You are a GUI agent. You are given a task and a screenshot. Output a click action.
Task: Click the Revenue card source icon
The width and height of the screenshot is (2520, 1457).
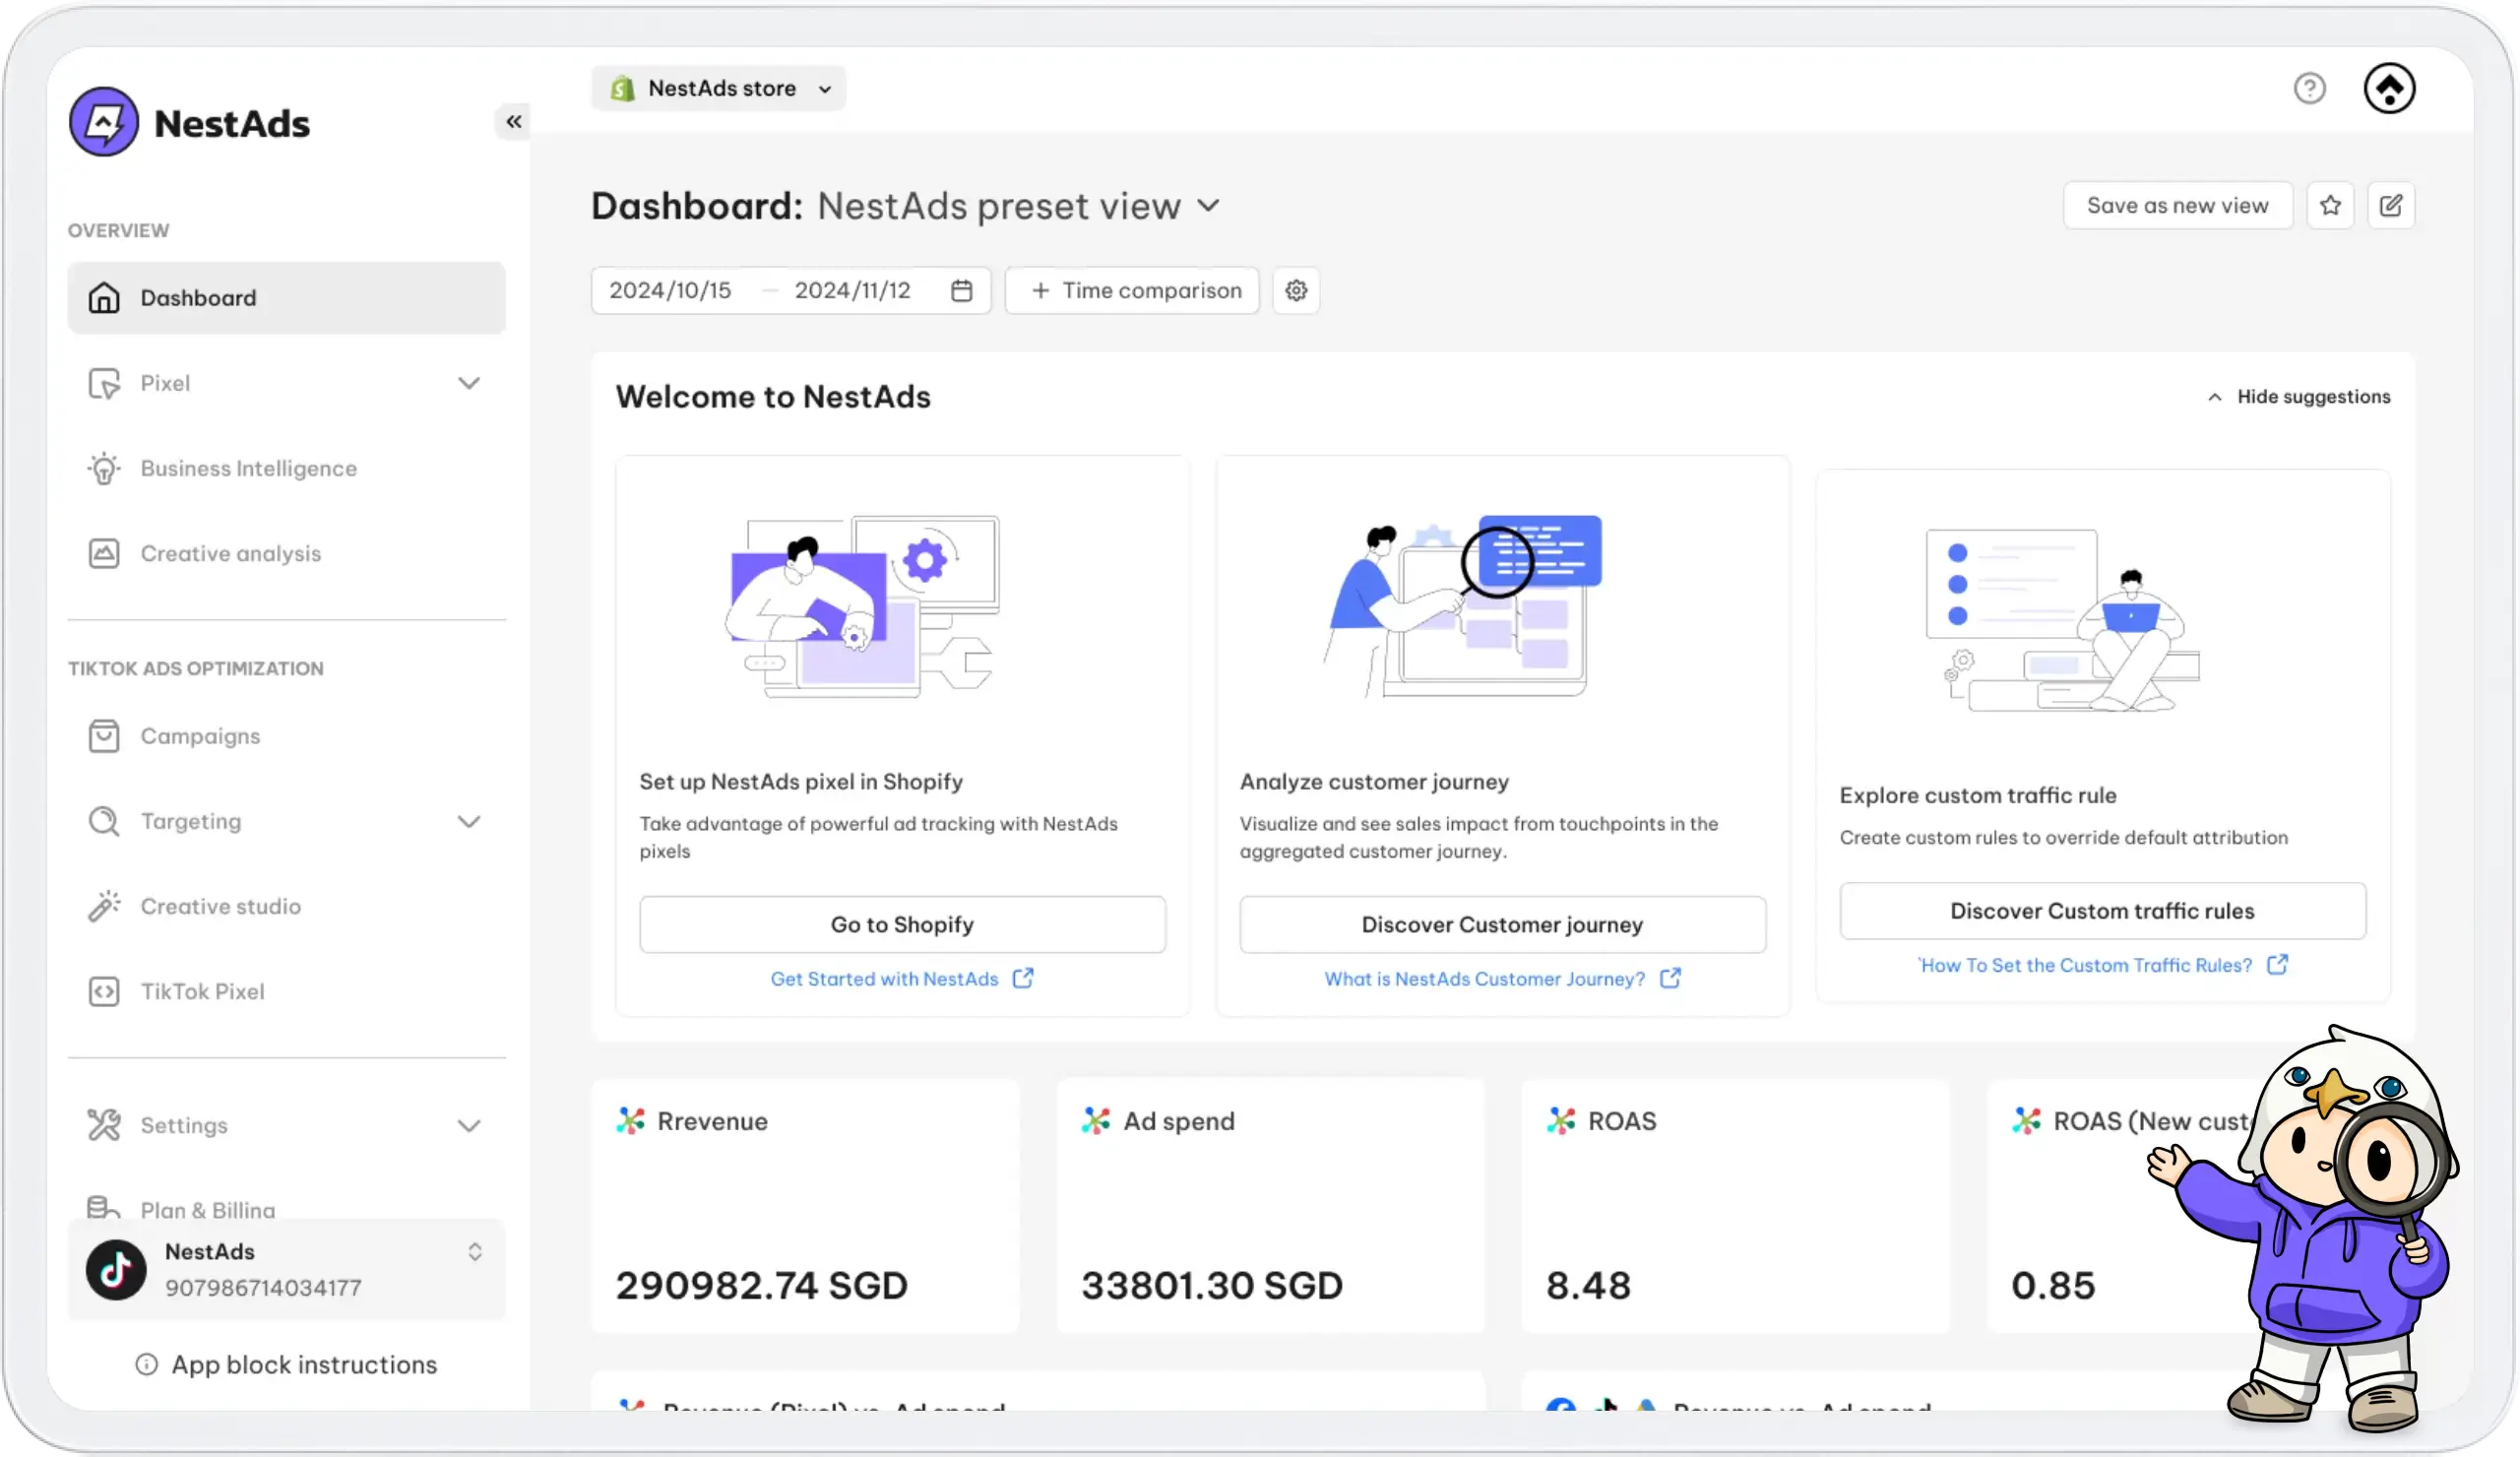pos(630,1121)
